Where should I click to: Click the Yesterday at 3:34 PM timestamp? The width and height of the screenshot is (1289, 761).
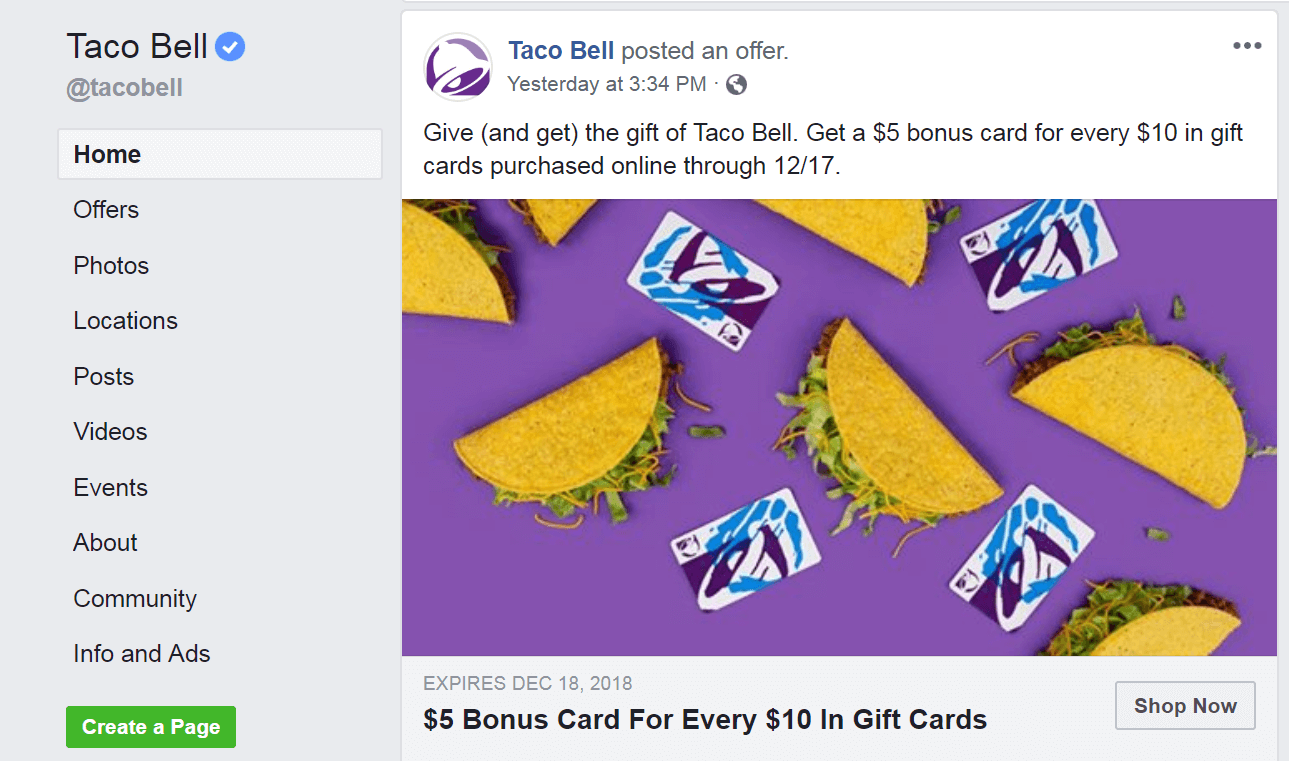606,85
